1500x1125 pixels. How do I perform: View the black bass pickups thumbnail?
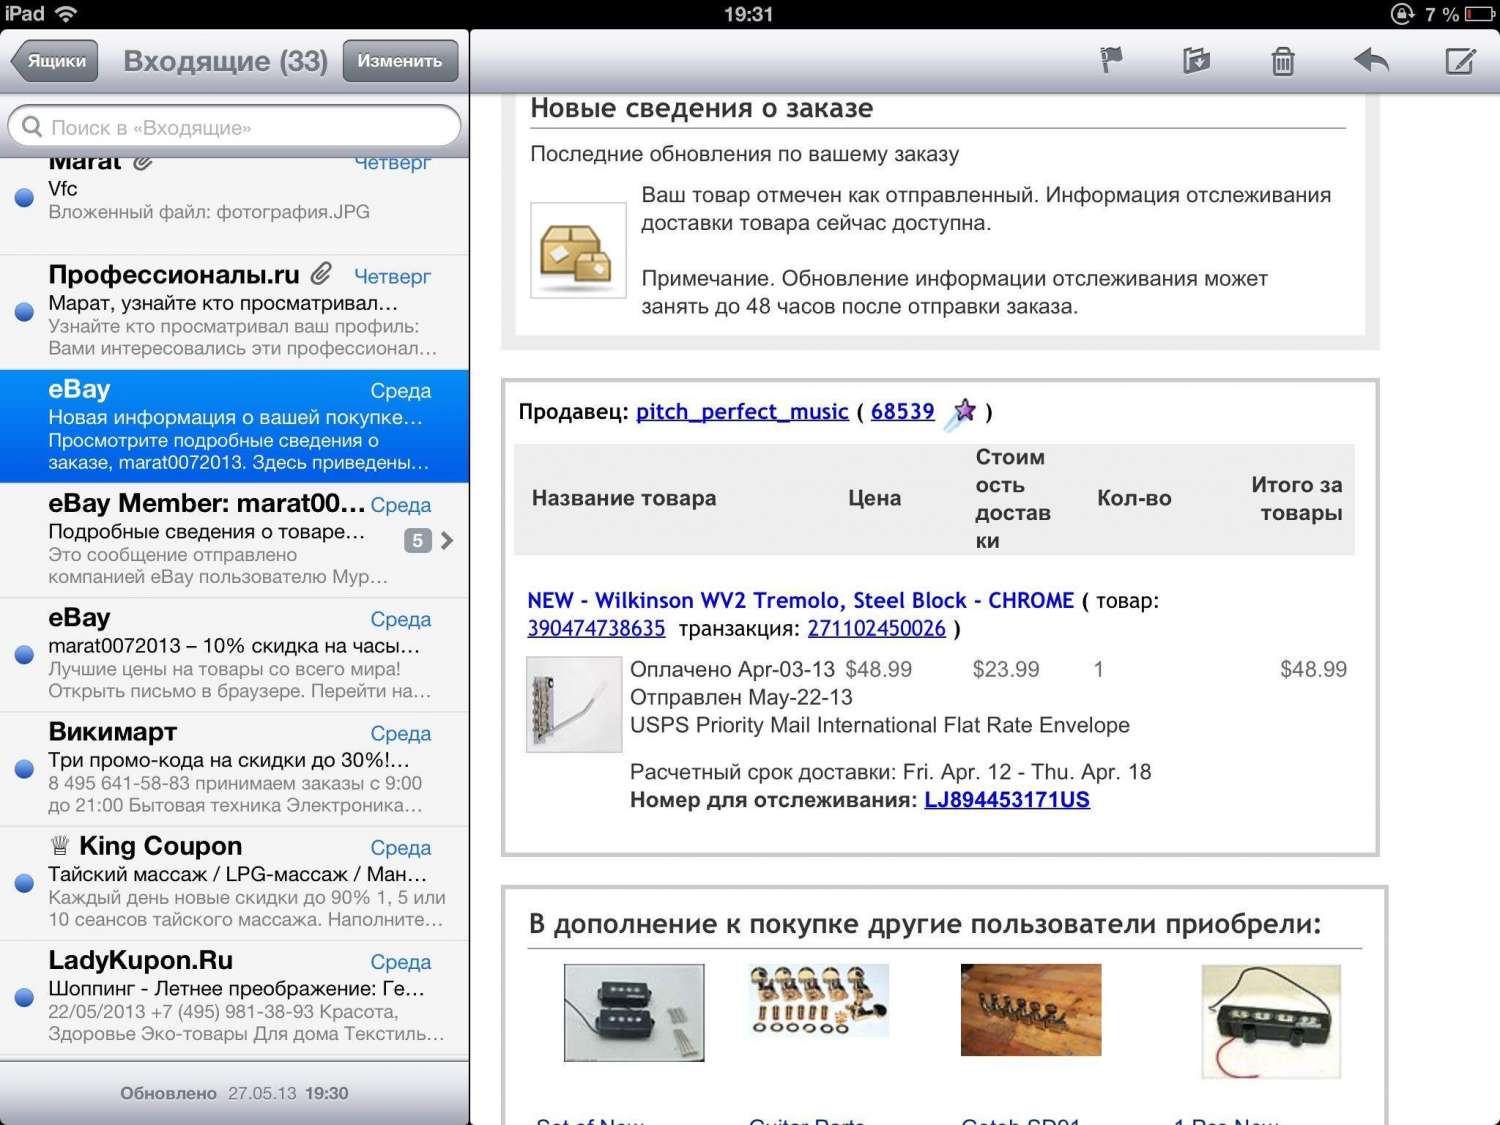(x=634, y=1012)
